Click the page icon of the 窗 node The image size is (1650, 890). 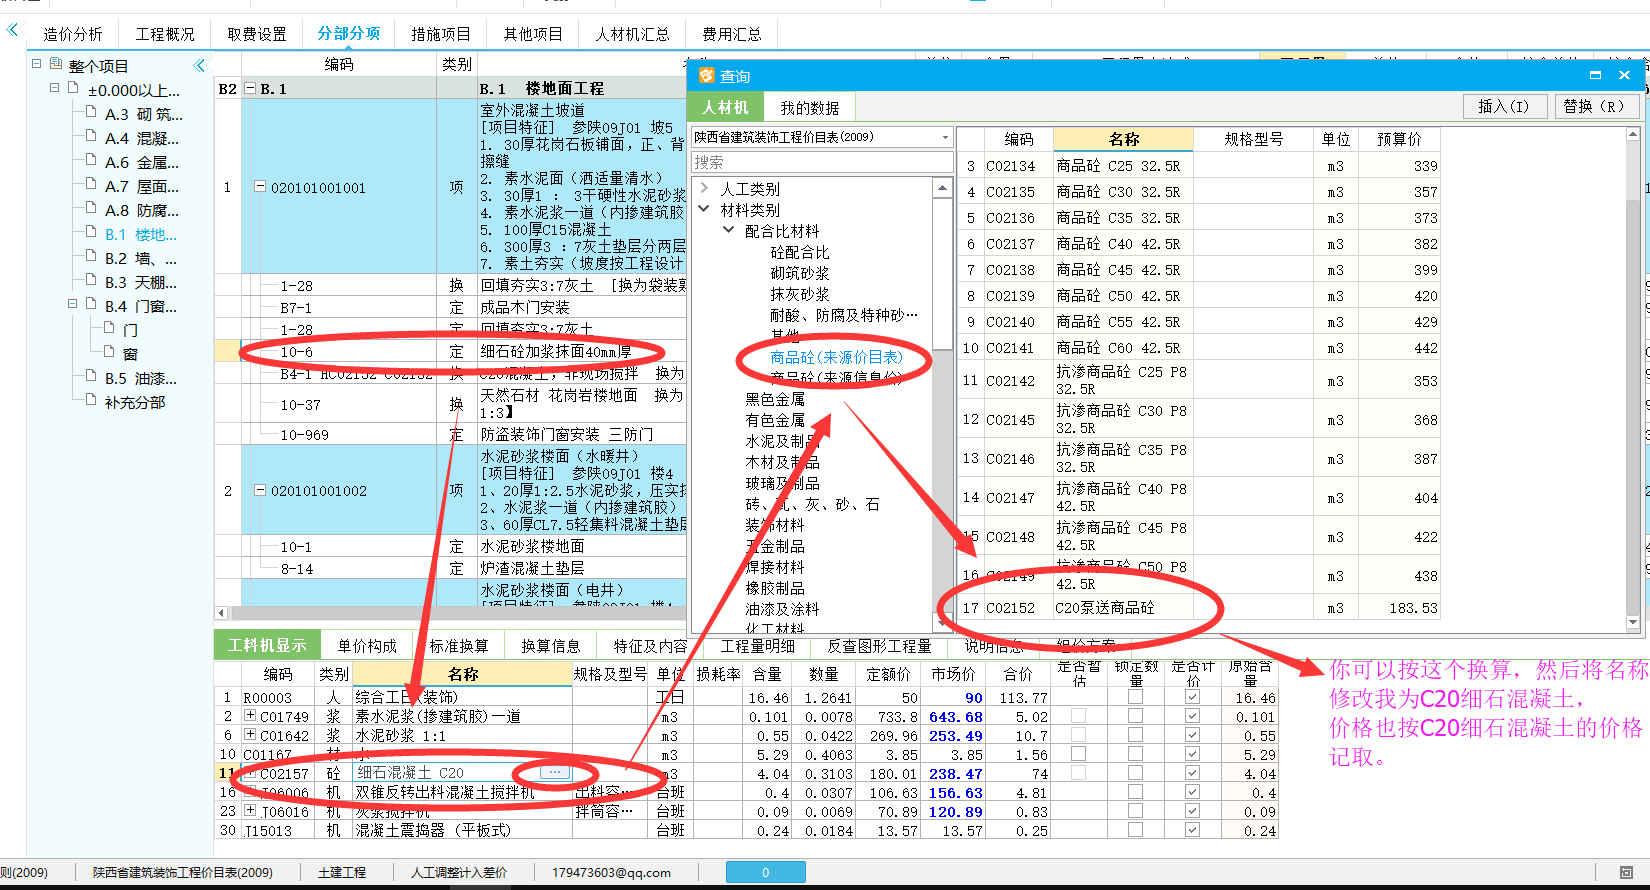pyautogui.click(x=109, y=352)
